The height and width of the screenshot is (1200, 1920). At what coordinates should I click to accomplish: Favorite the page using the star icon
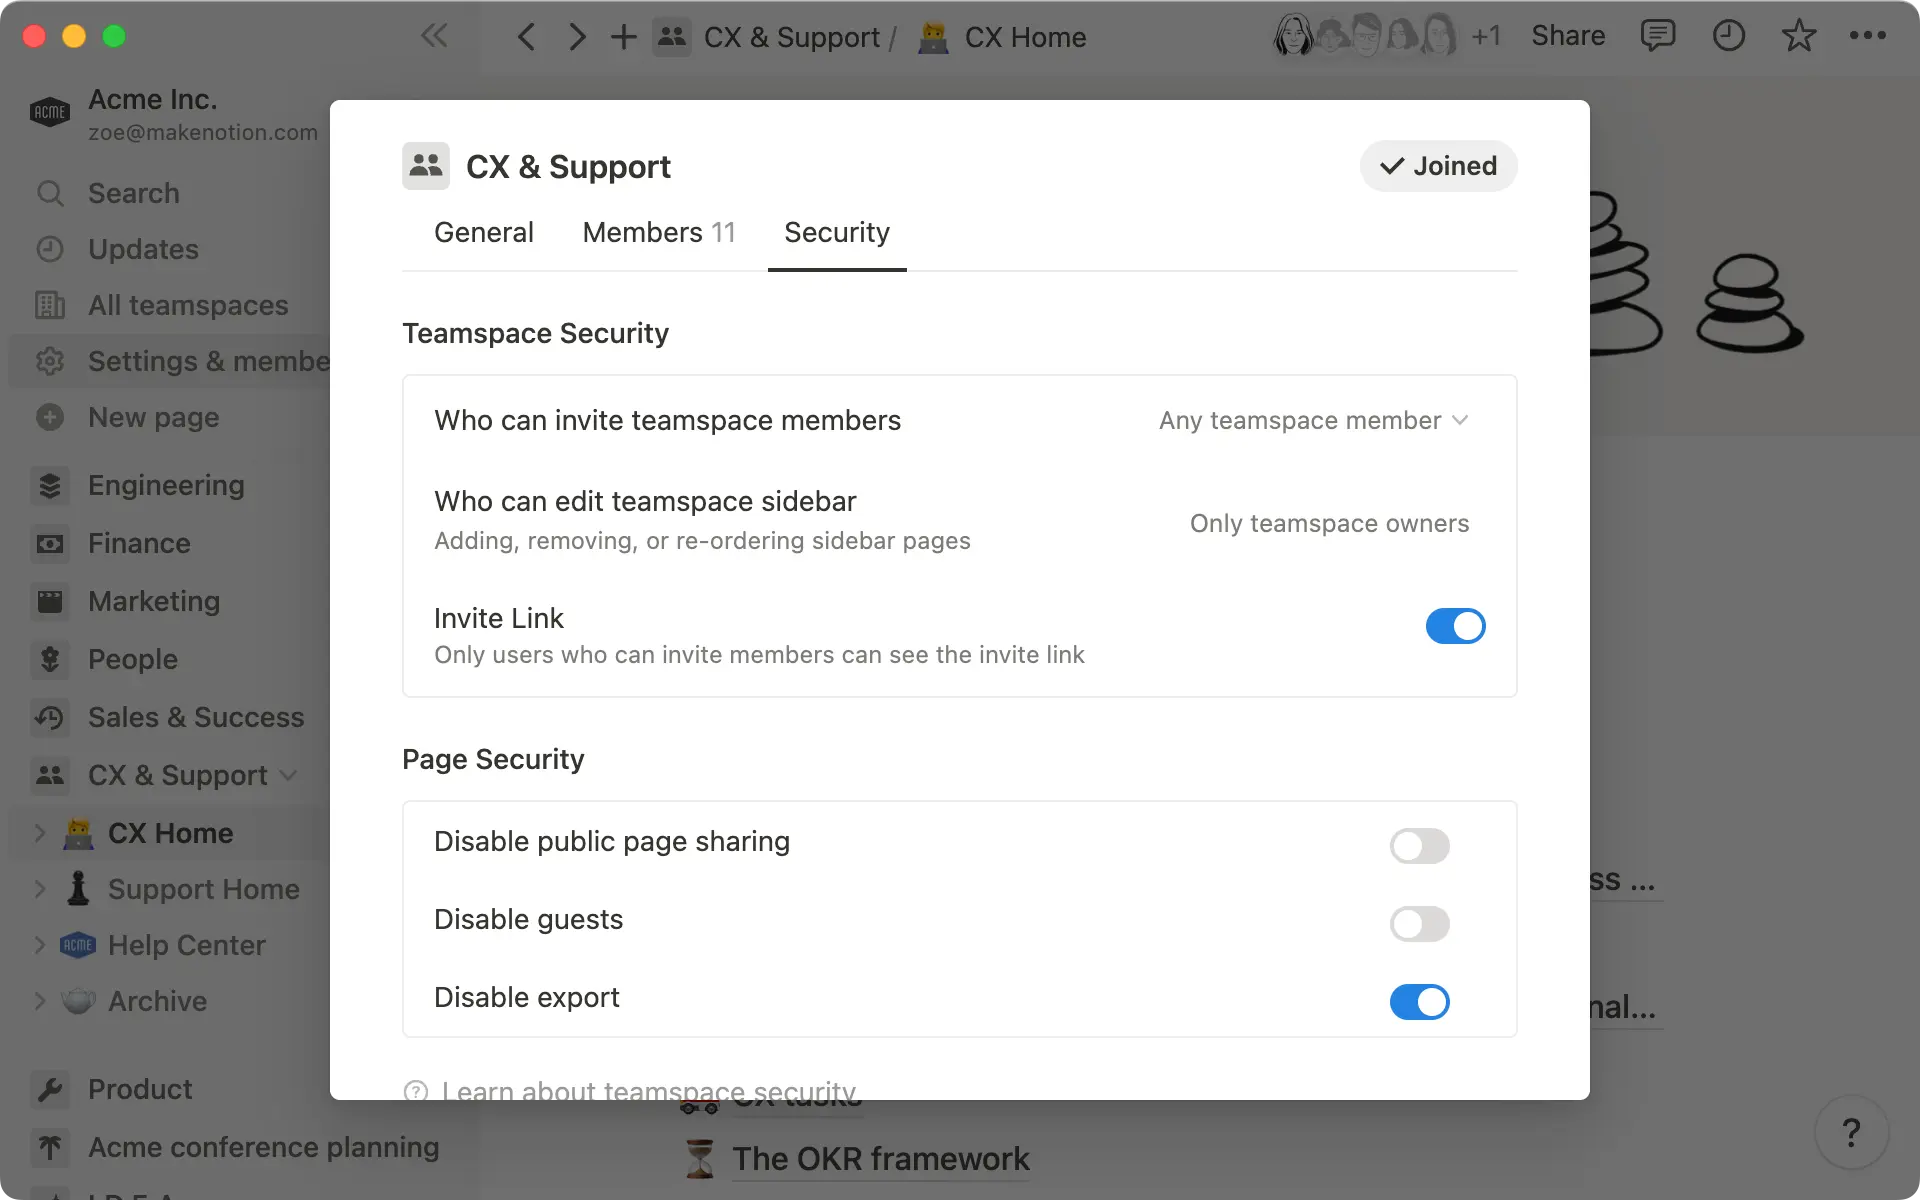point(1798,36)
